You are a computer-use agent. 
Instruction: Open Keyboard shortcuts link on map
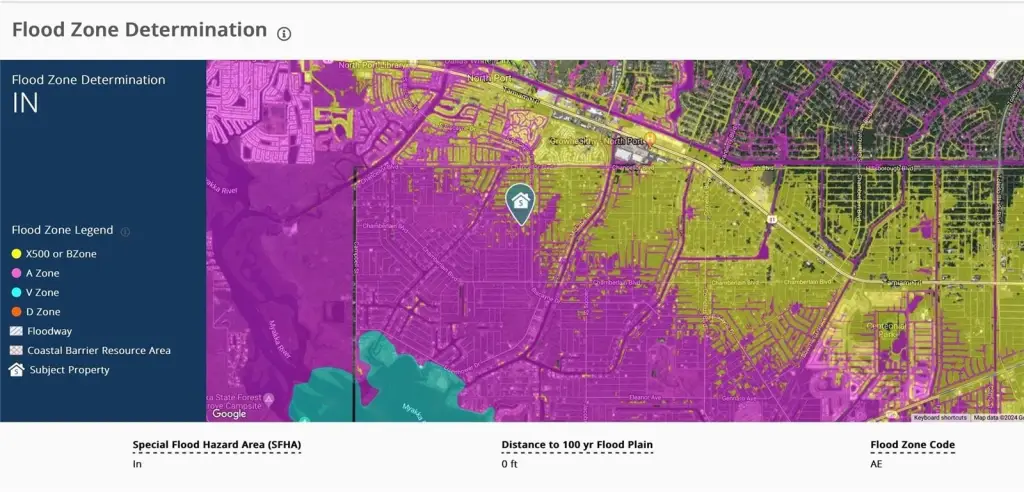coord(940,417)
